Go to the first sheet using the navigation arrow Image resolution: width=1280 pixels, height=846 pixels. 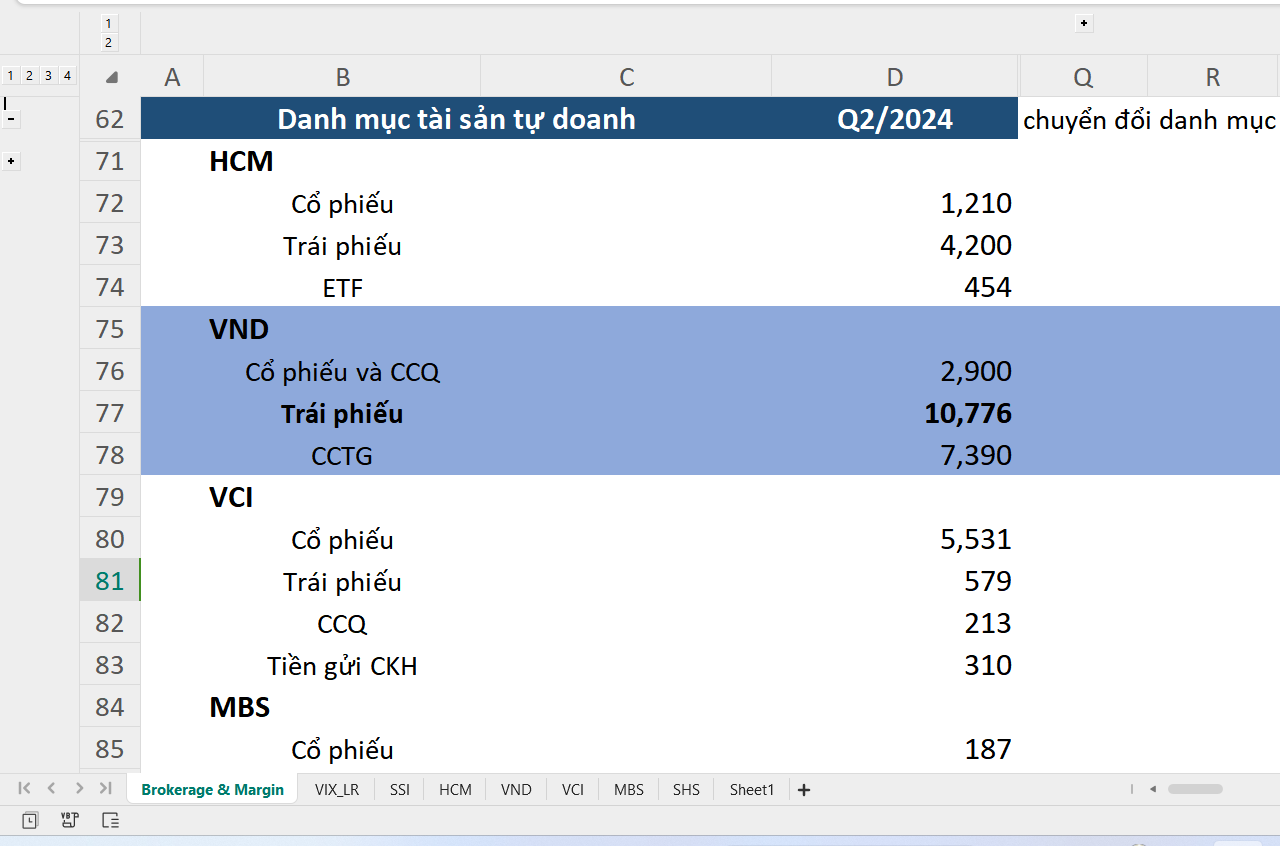[x=24, y=789]
